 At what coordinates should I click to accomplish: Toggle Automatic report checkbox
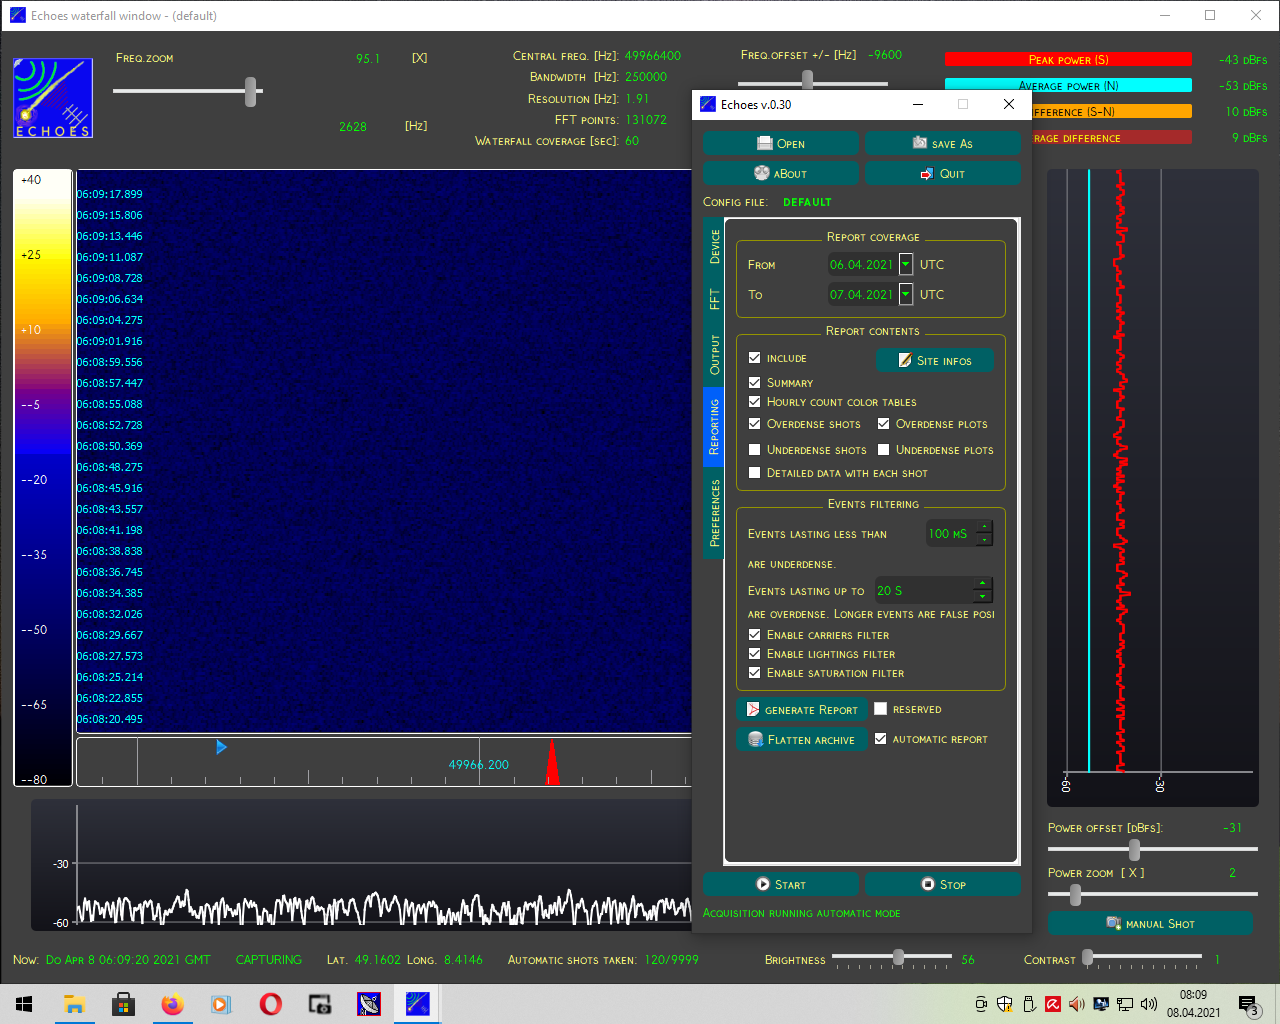pyautogui.click(x=880, y=739)
